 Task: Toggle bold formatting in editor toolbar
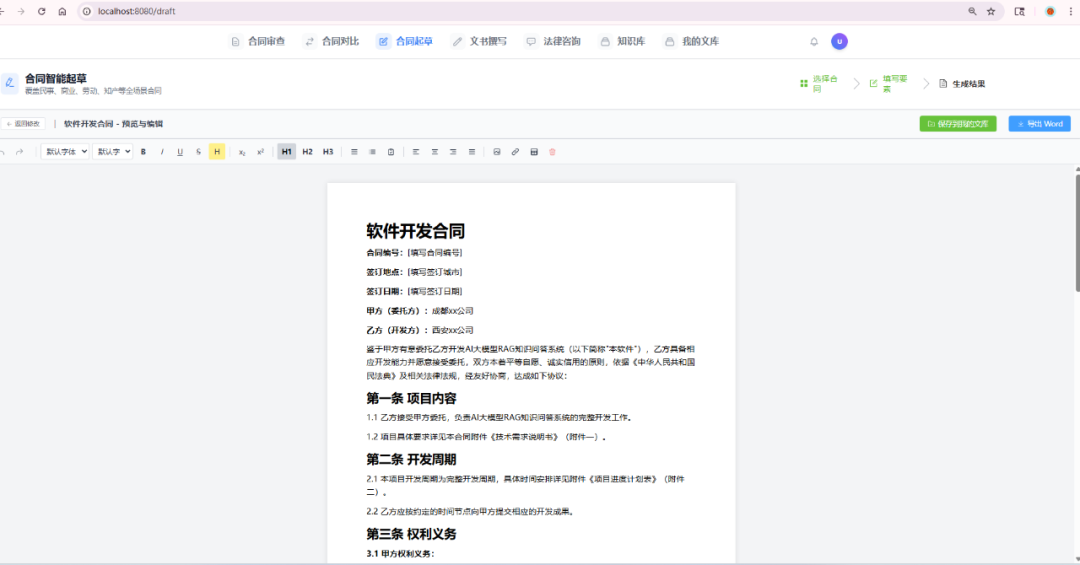pyautogui.click(x=144, y=152)
